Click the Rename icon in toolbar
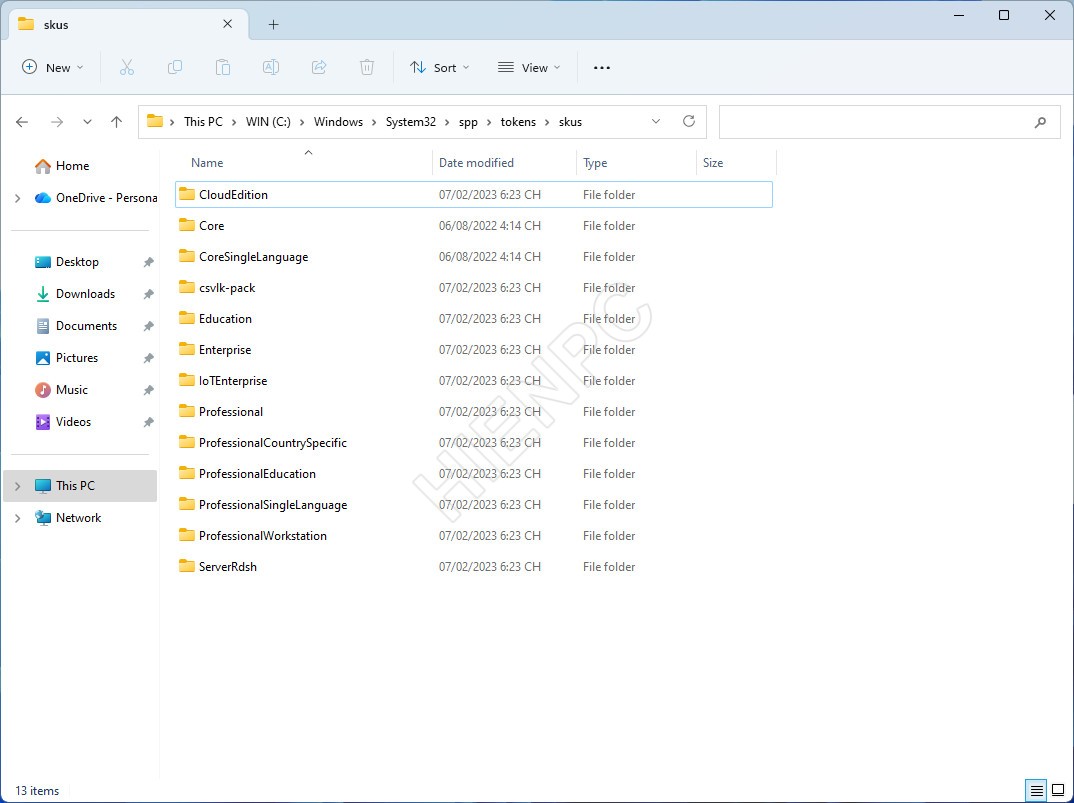Viewport: 1074px width, 803px height. pyautogui.click(x=271, y=67)
